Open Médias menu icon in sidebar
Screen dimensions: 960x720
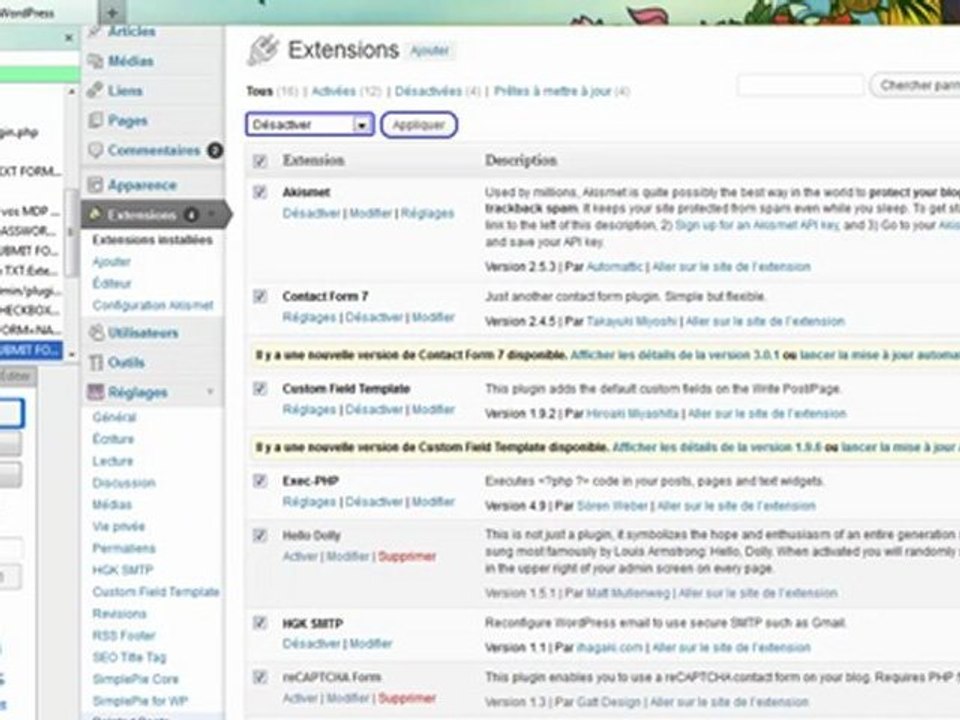click(x=95, y=61)
